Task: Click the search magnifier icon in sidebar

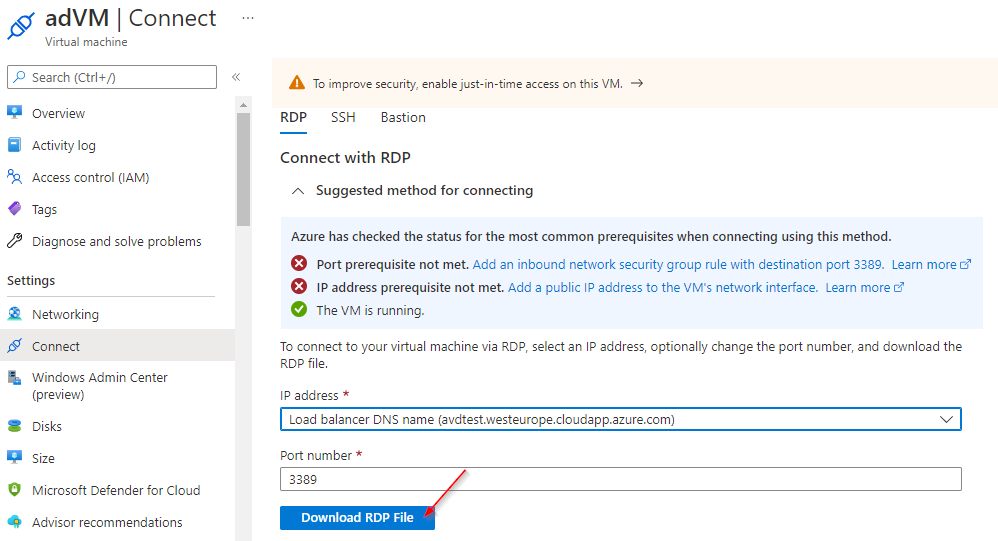Action: 20,77
